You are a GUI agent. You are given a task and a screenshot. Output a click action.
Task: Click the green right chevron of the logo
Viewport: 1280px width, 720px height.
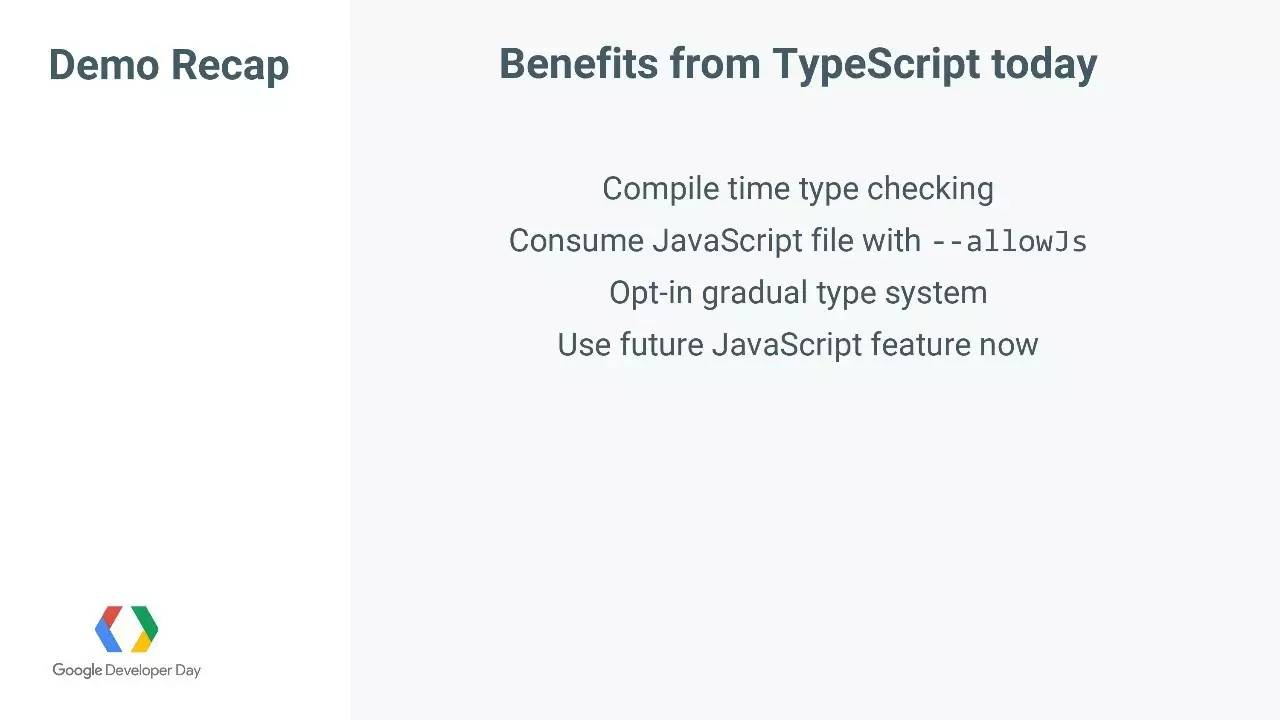pos(149,624)
